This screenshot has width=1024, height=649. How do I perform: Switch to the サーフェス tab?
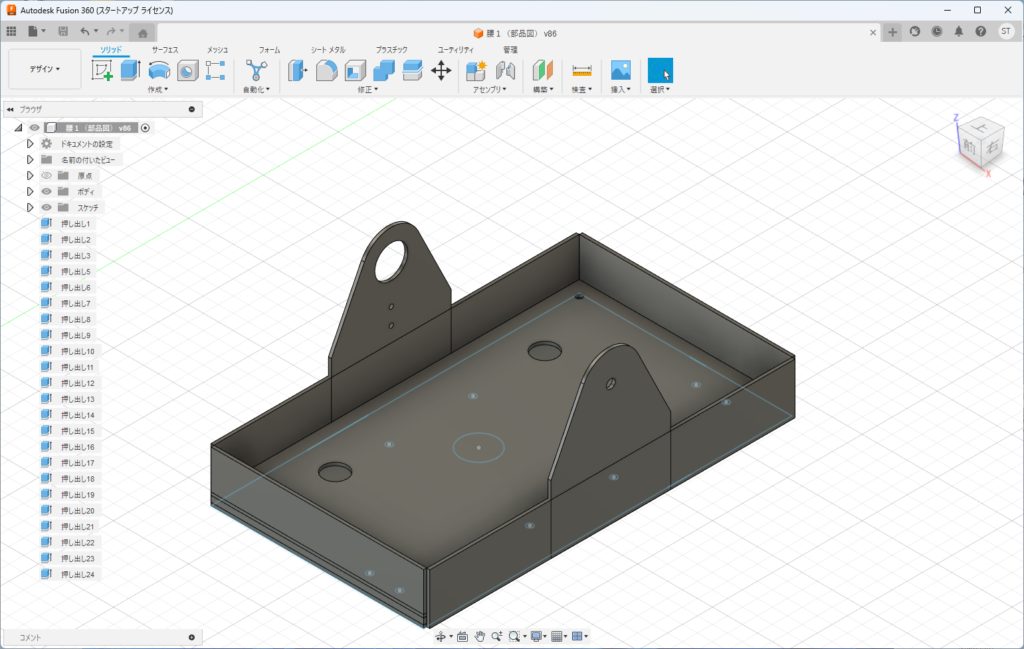click(x=165, y=50)
